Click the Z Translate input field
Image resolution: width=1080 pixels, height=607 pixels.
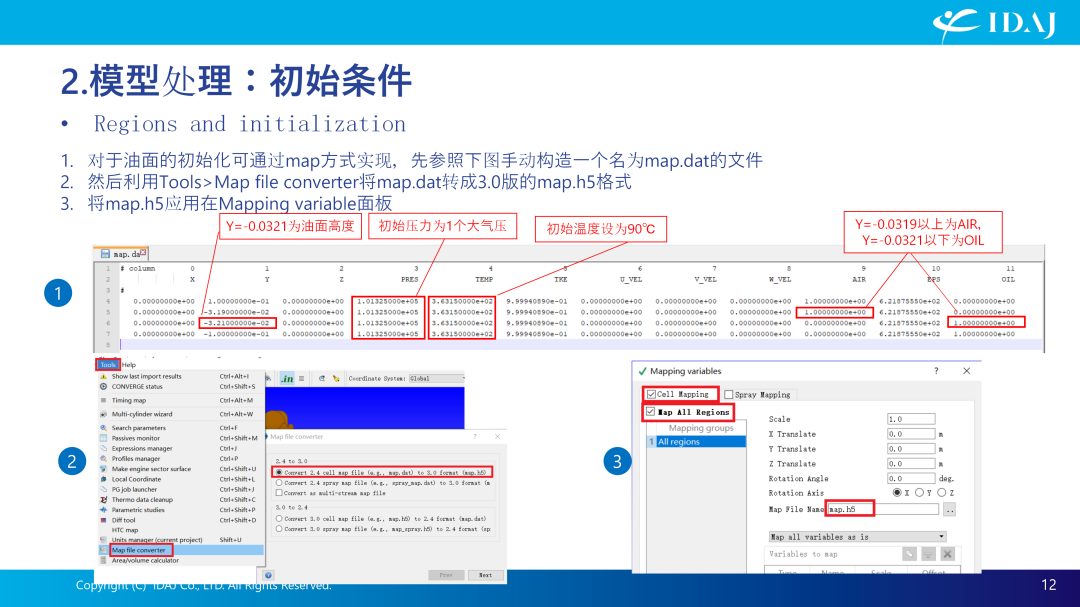click(911, 464)
